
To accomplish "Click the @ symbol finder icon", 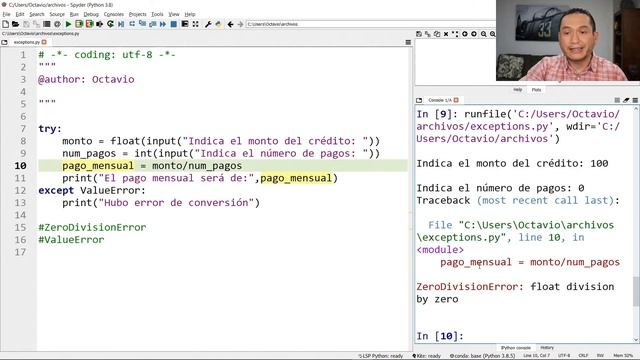I will [x=57, y=24].
